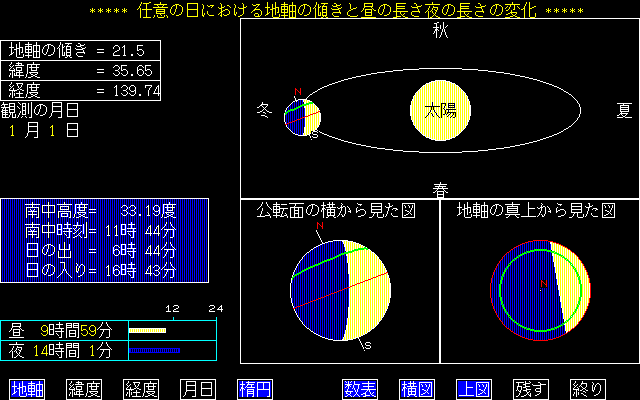
Task: Click the small Earth globe on the orbit ellipse
Action: (301, 116)
